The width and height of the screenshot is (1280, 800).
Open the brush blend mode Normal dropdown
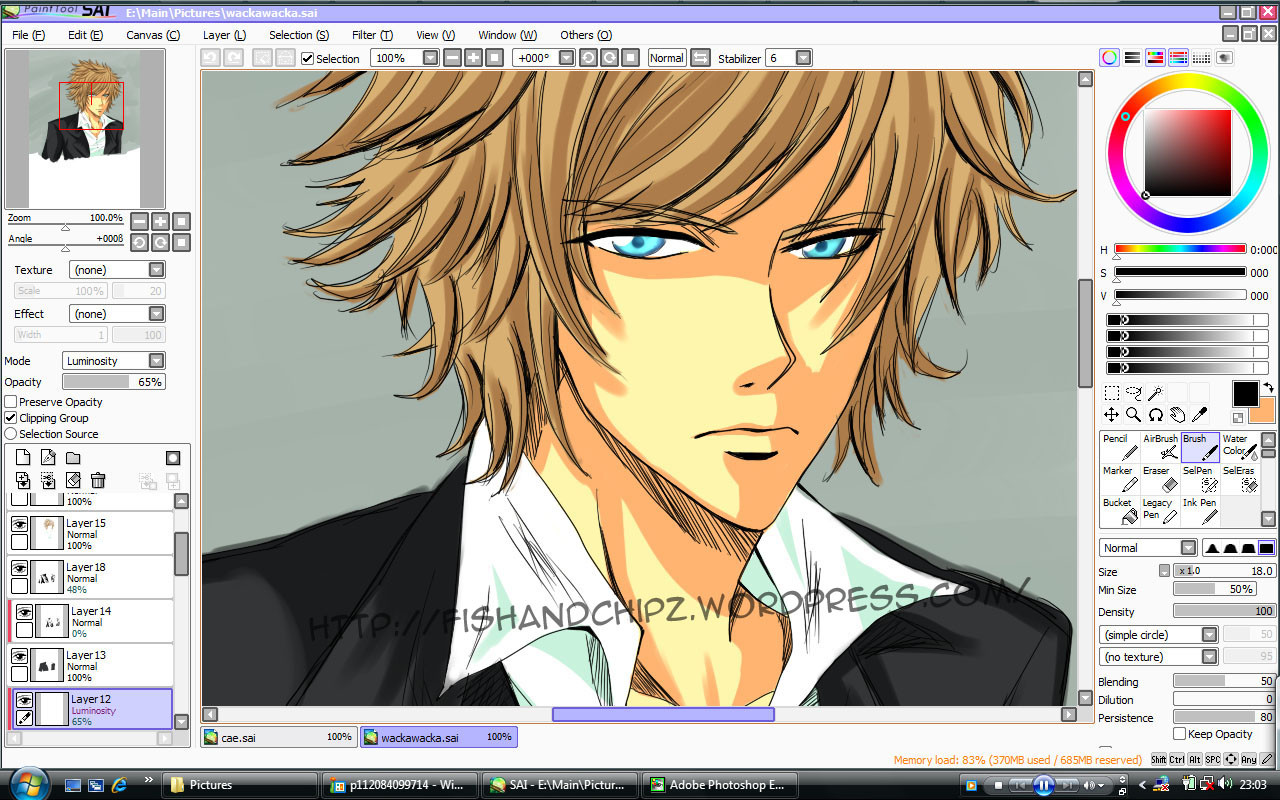1148,548
